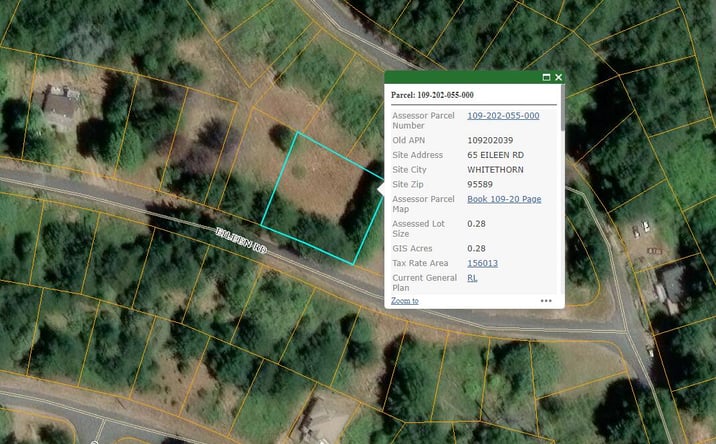Click the Zoom to link
Screen dimensions: 716x444
(405, 301)
